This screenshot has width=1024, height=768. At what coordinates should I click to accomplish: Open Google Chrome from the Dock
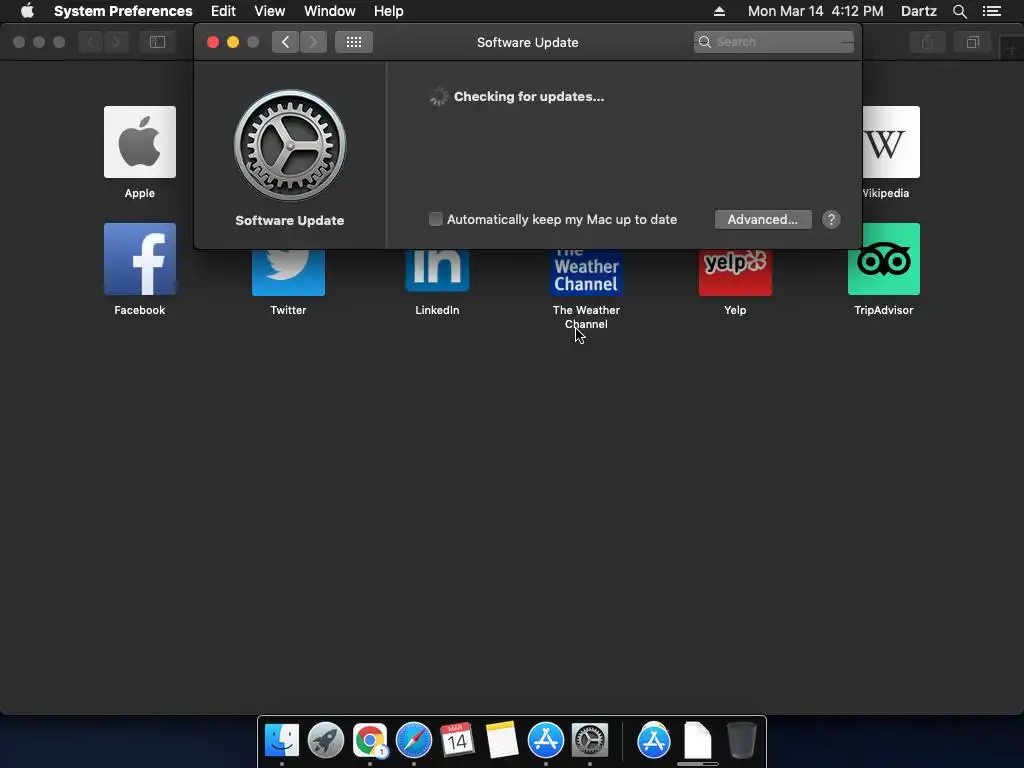coord(370,741)
